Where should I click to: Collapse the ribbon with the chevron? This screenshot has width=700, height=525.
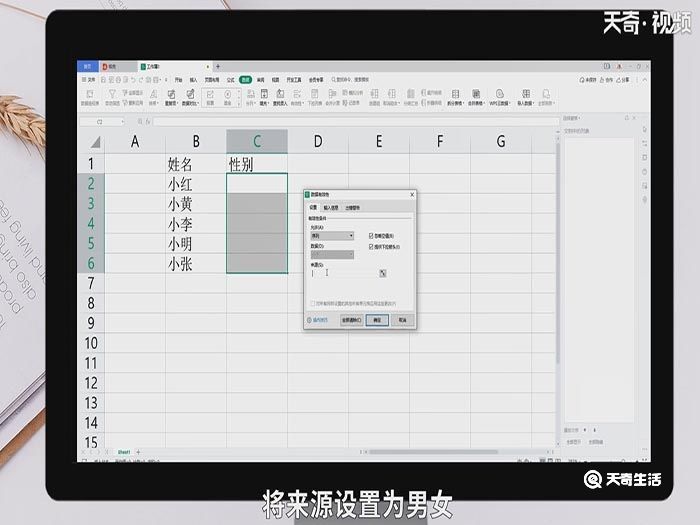coord(645,79)
